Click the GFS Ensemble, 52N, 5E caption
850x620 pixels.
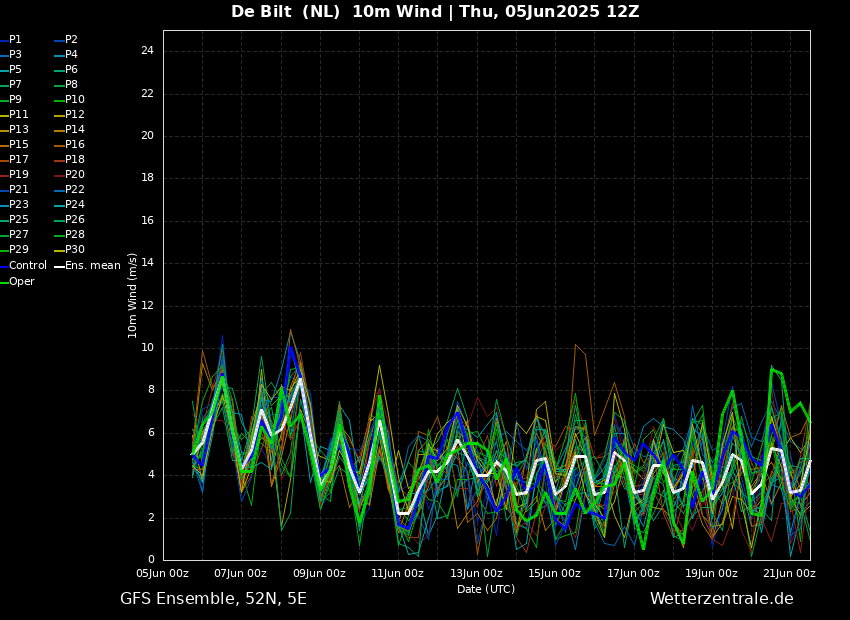pyautogui.click(x=213, y=599)
